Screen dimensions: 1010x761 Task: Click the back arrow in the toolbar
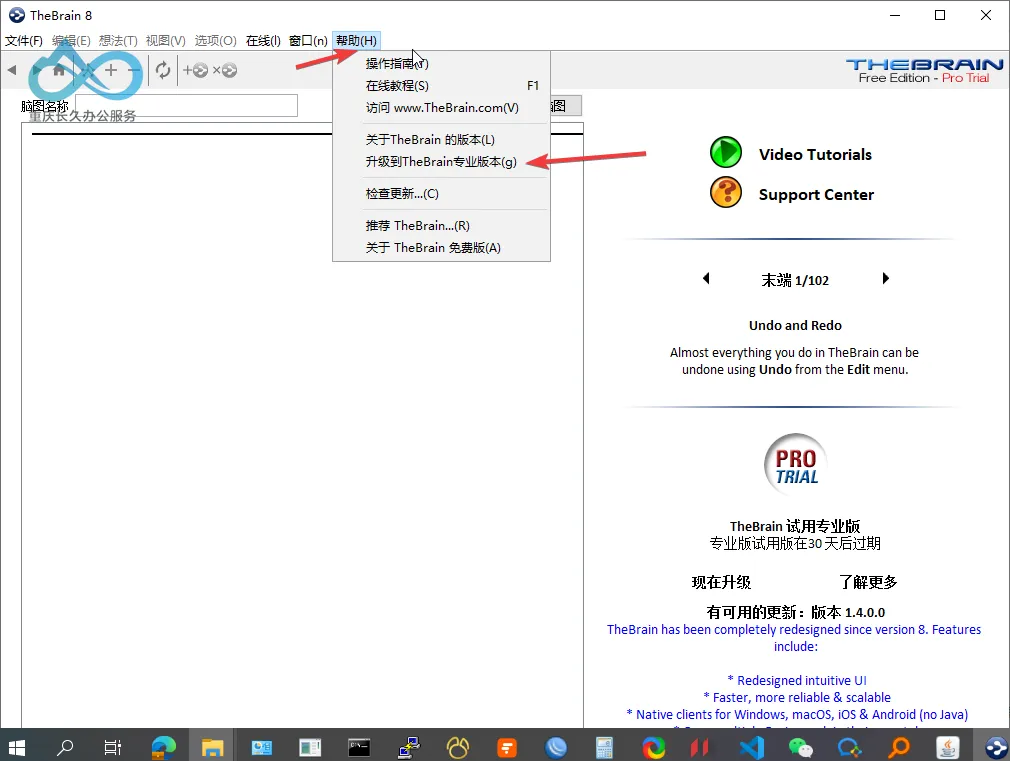[x=12, y=70]
